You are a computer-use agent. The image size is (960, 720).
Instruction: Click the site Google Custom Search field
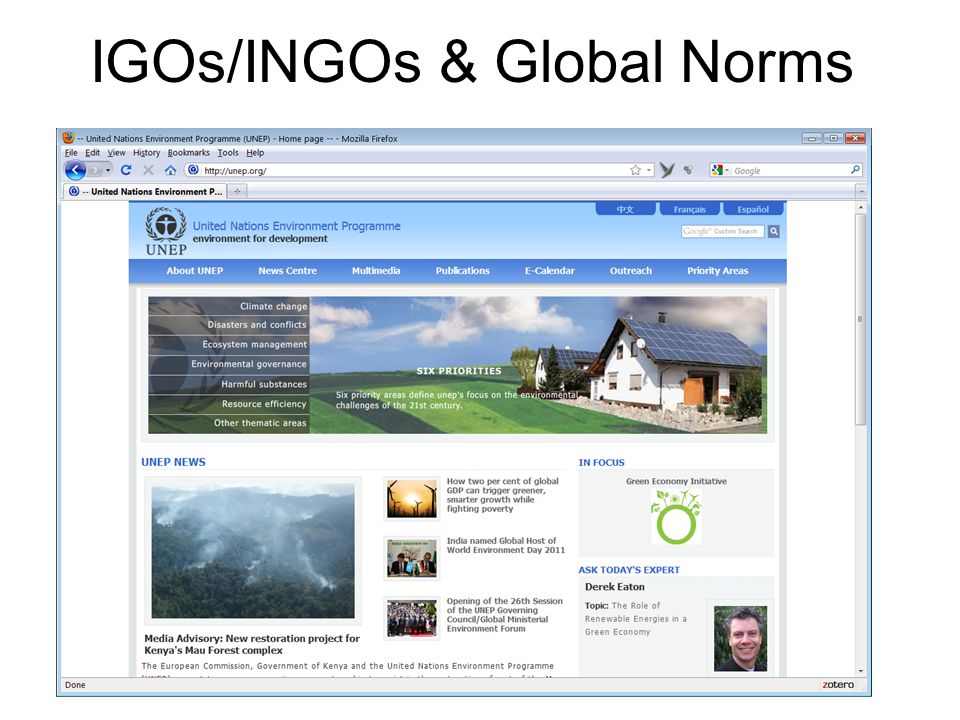coord(722,231)
